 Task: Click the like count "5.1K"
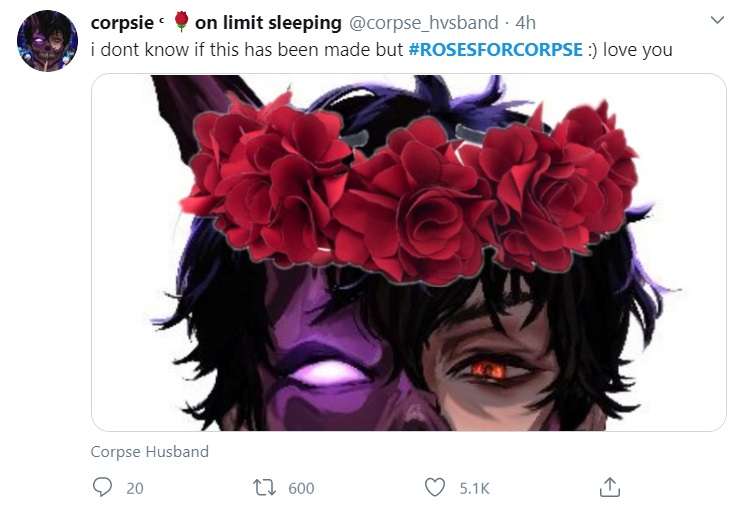coord(474,488)
